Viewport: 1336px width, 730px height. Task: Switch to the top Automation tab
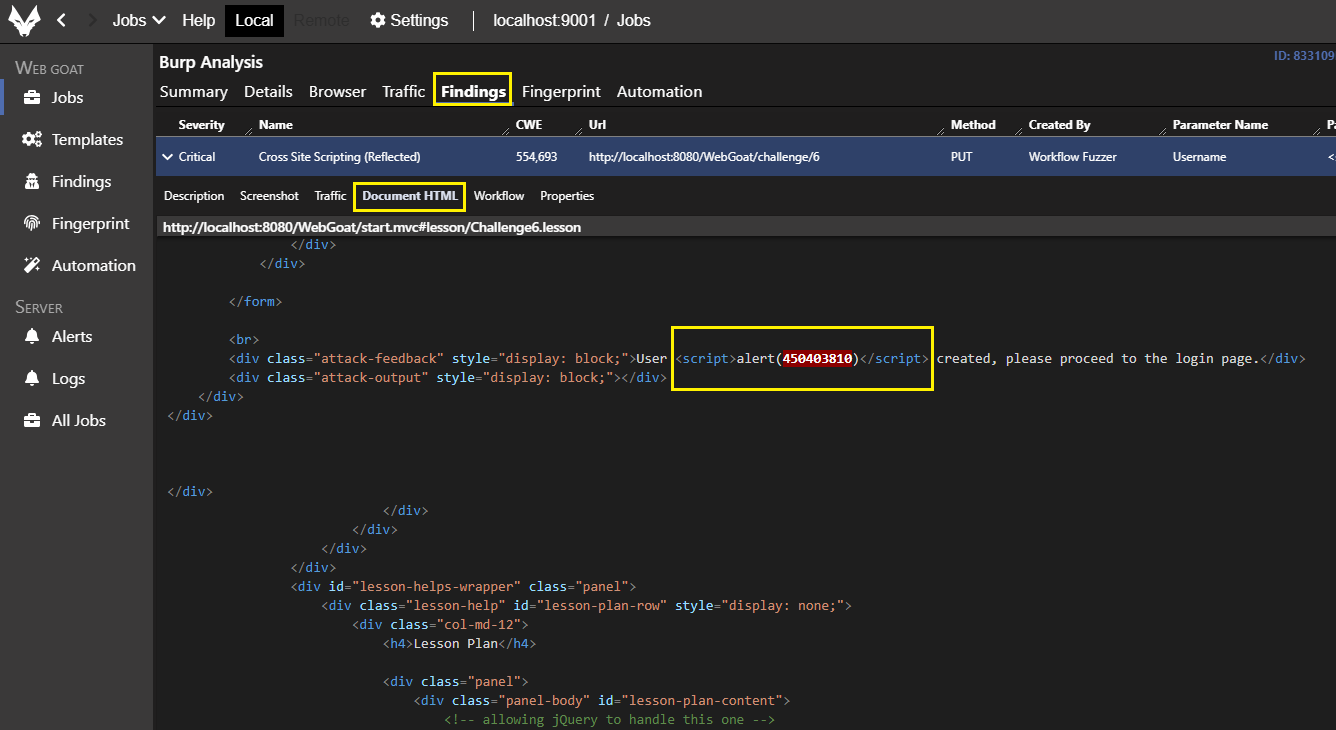click(659, 91)
